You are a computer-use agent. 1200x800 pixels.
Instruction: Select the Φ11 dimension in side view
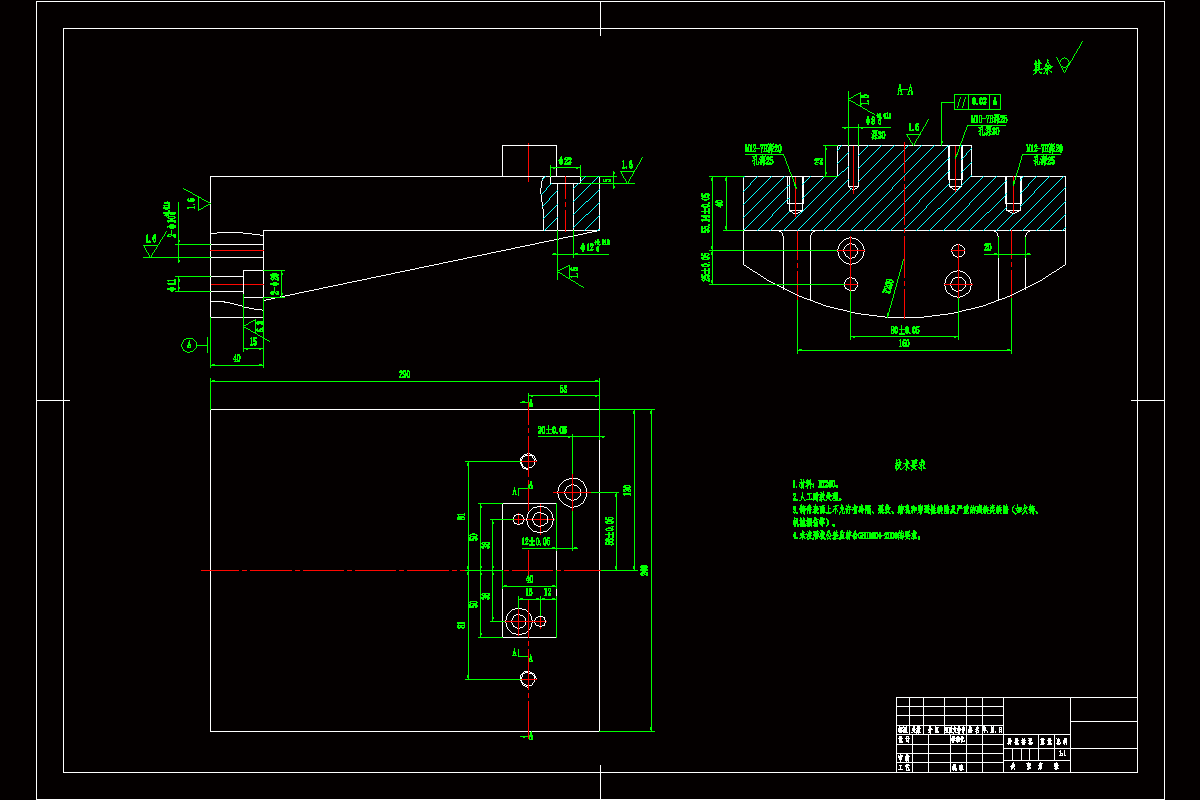pos(172,285)
